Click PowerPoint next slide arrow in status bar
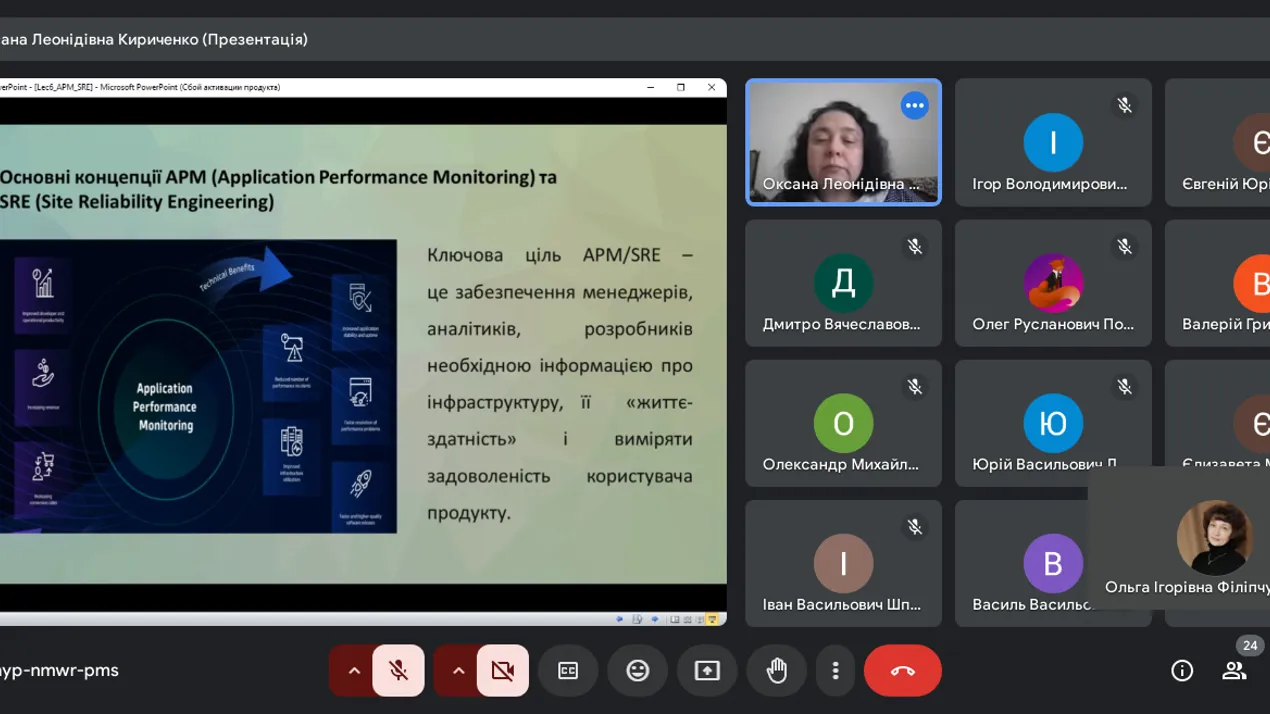 (x=655, y=619)
